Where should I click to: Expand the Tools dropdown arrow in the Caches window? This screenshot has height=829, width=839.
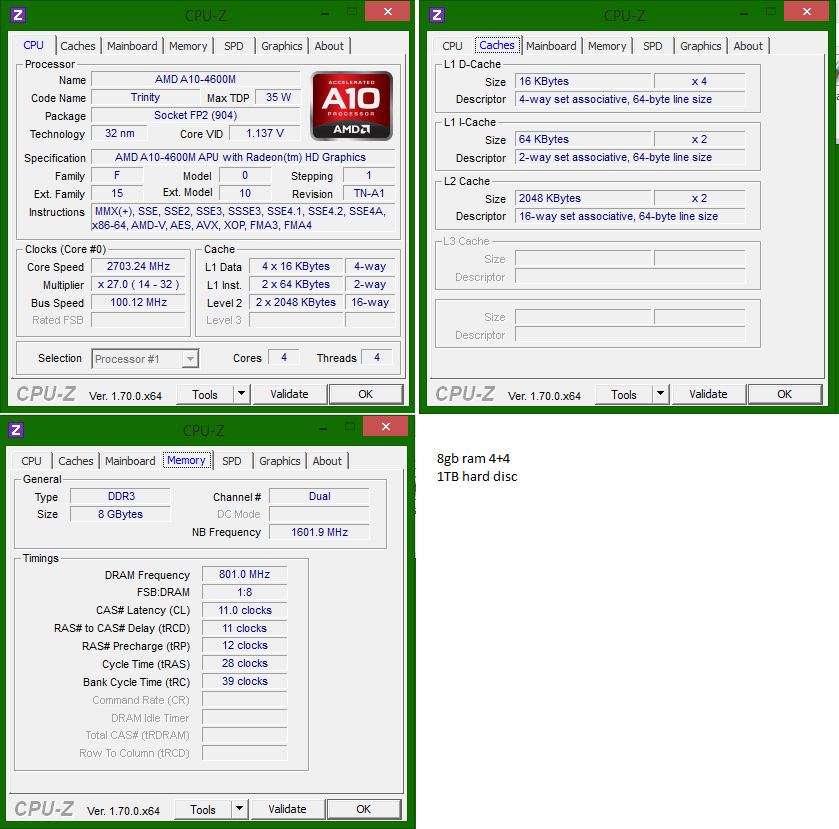pyautogui.click(x=660, y=394)
